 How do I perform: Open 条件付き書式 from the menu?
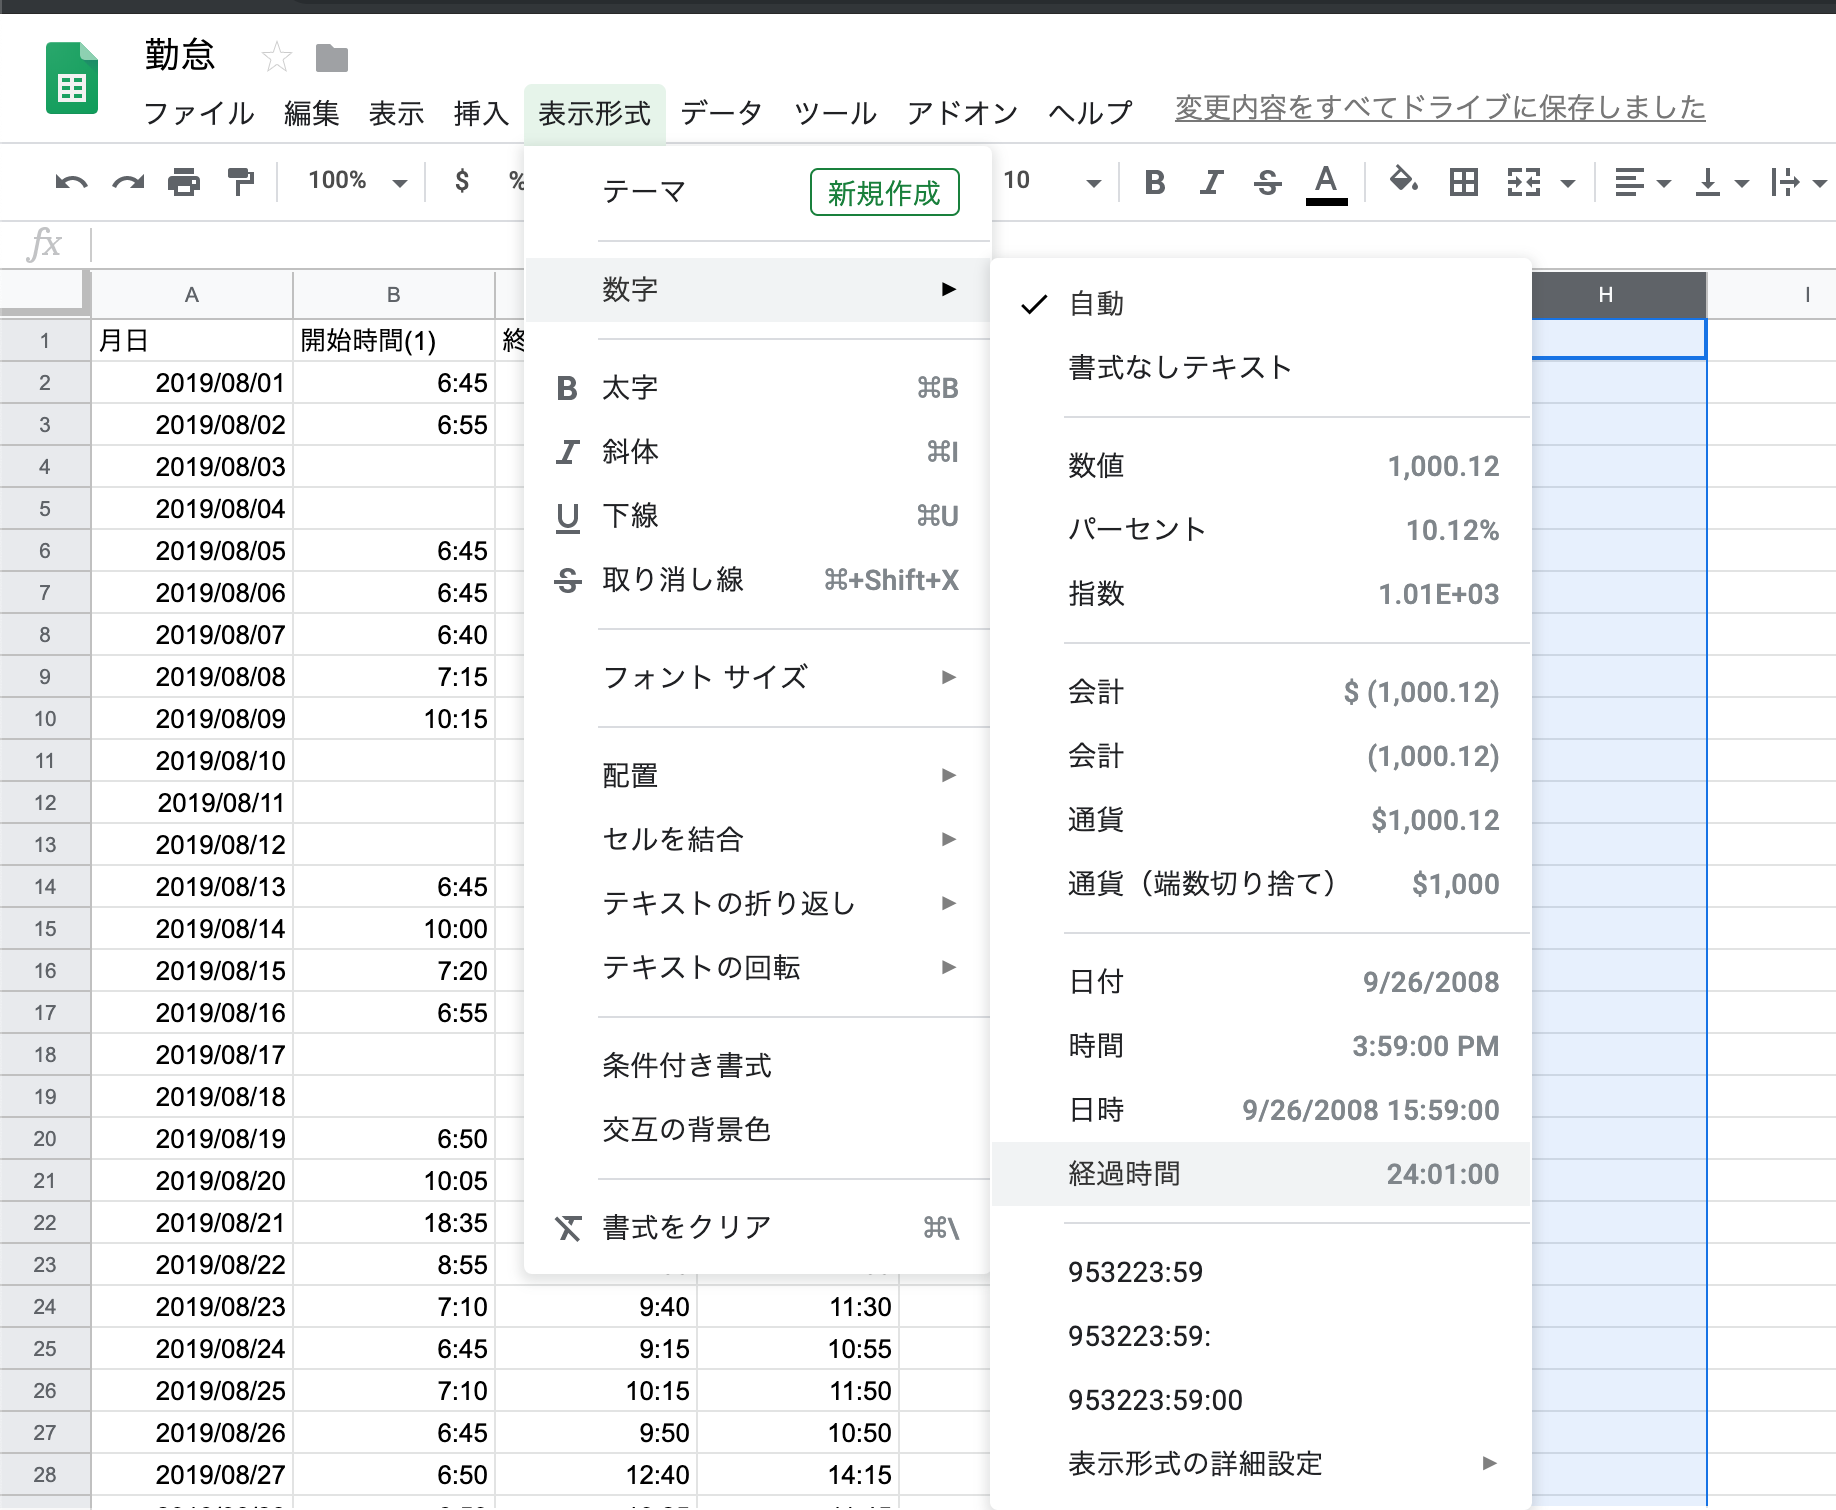point(757,1066)
